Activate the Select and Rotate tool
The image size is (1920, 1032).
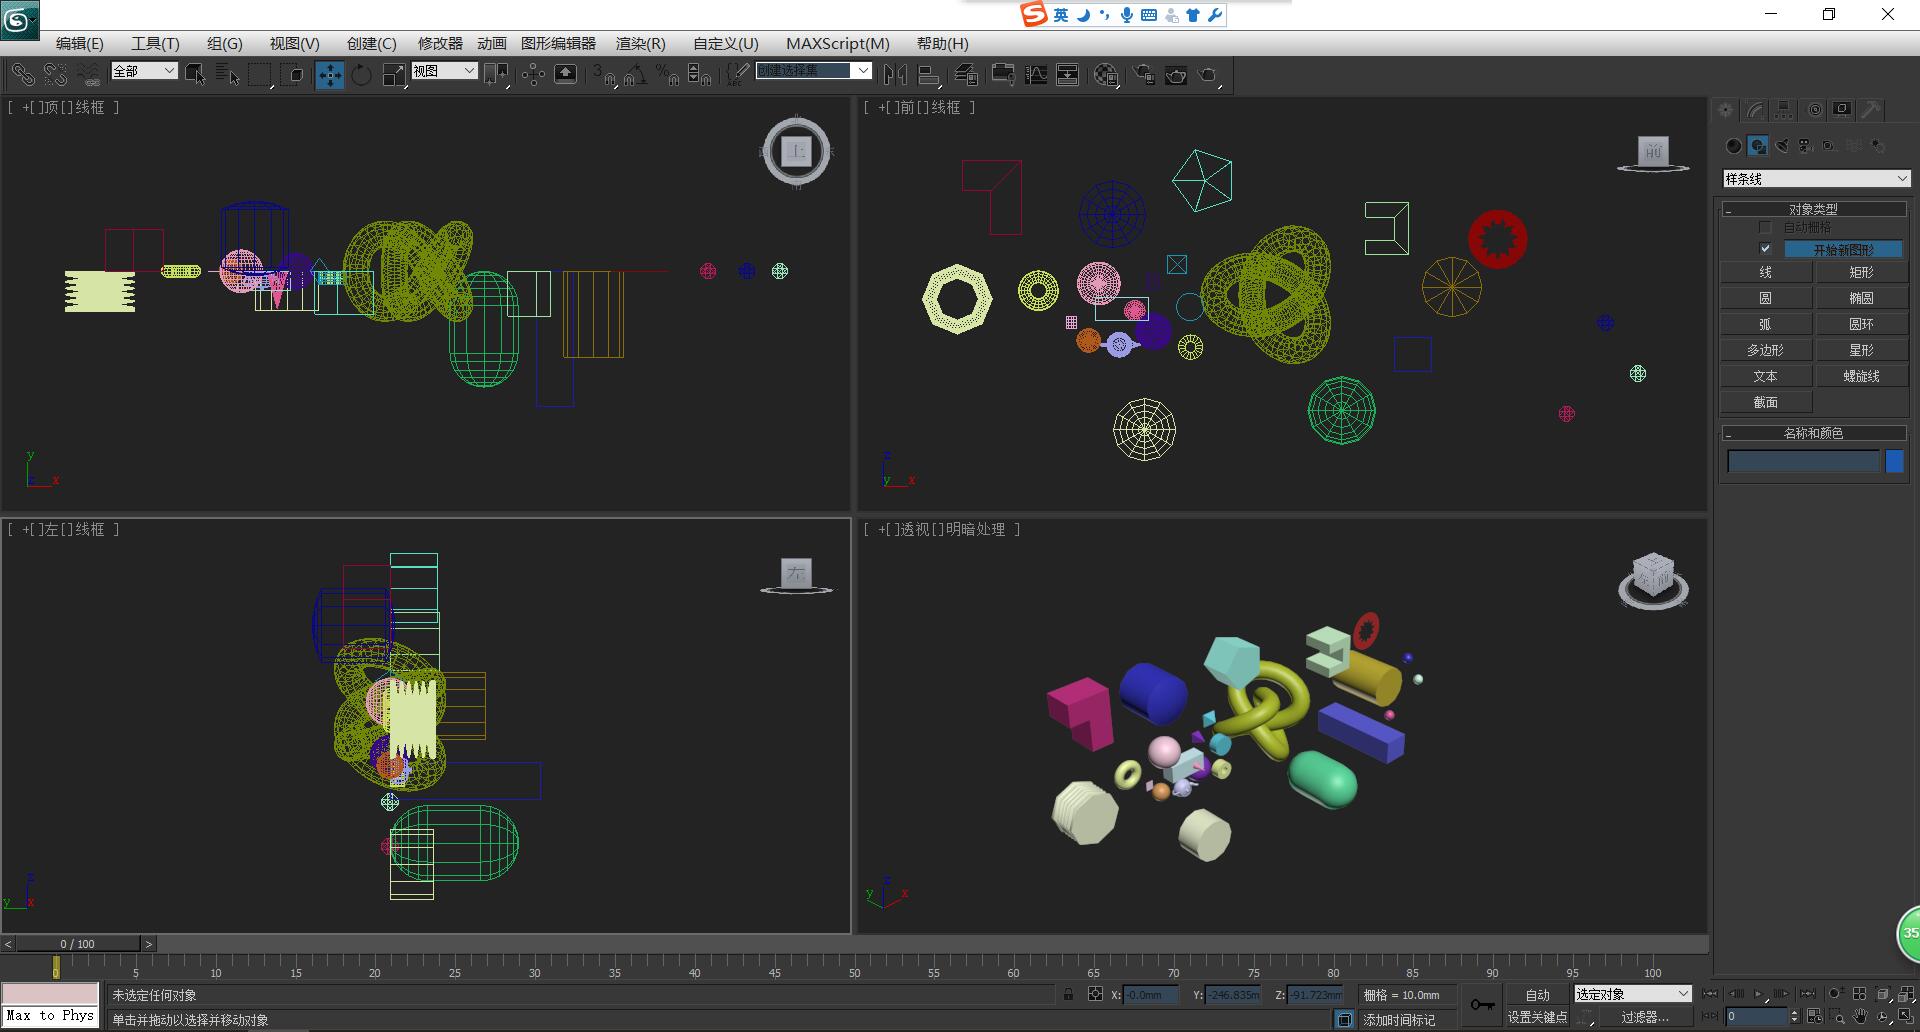pos(361,75)
